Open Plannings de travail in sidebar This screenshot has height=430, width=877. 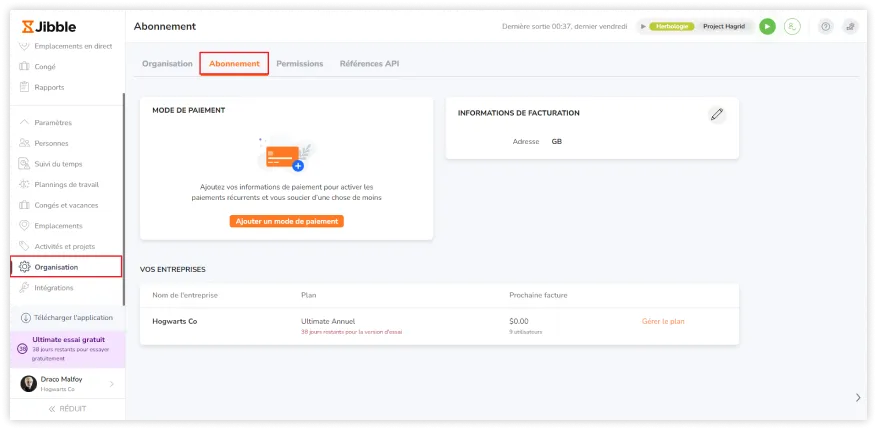pyautogui.click(x=66, y=184)
